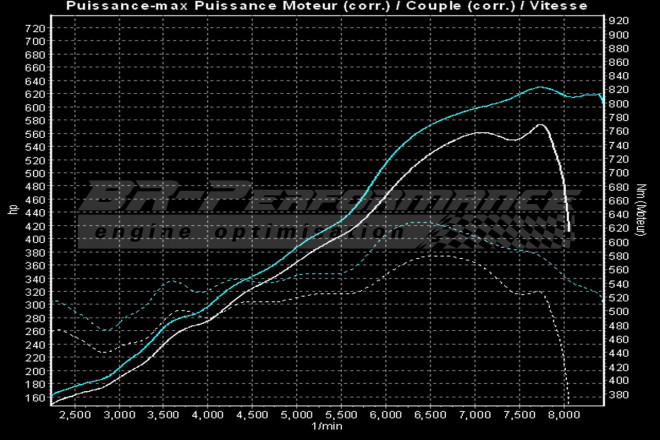Click the 400 value on hp axis

click(35, 239)
